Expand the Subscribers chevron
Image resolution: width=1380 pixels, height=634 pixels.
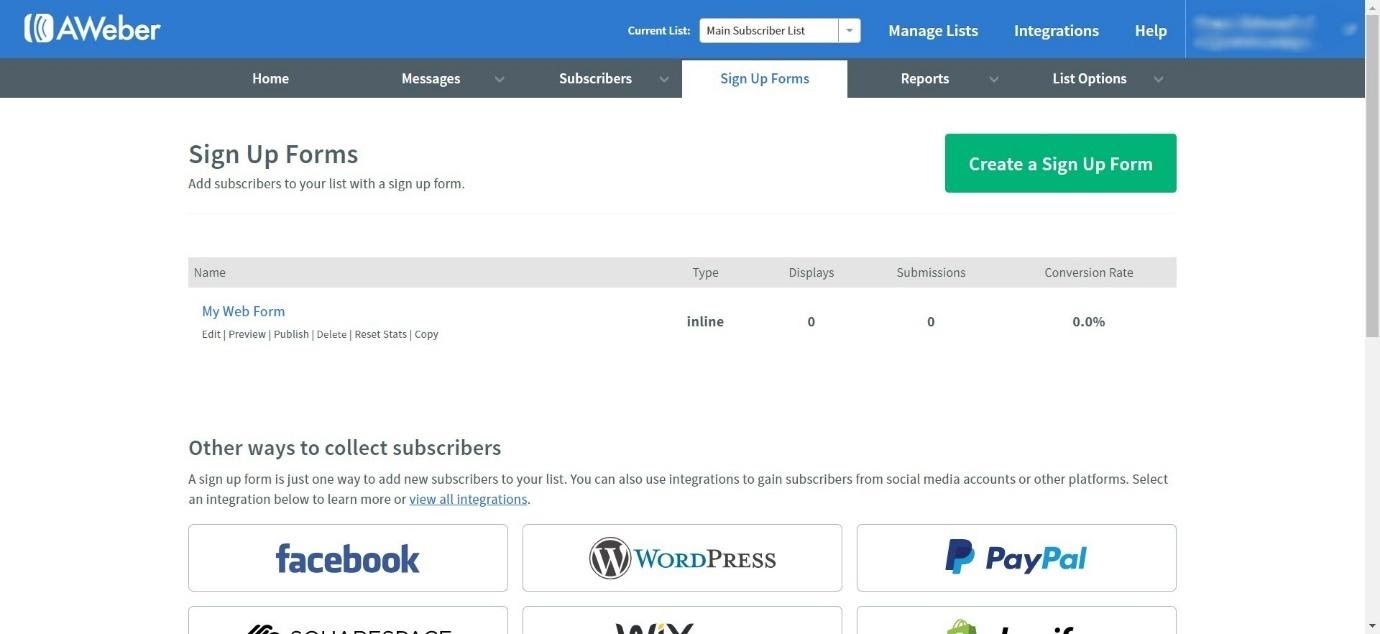click(x=664, y=79)
